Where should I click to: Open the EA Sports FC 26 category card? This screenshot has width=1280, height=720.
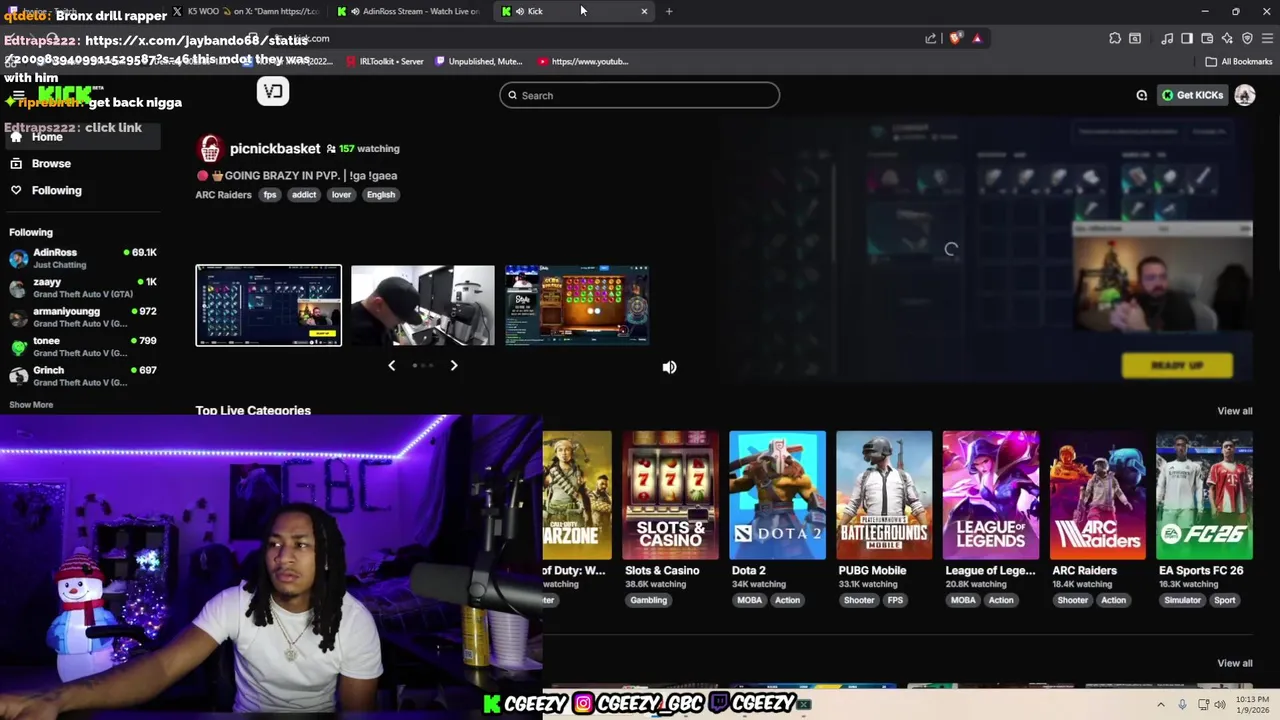coord(1204,495)
